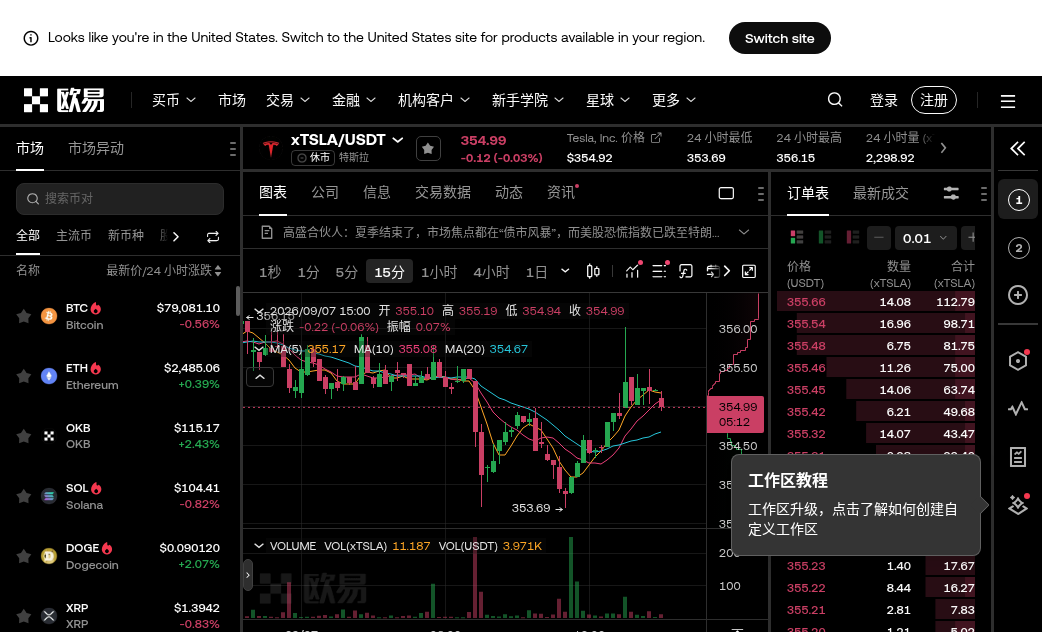1042x632 pixels.
Task: Click the Switch site button
Action: 780,39
